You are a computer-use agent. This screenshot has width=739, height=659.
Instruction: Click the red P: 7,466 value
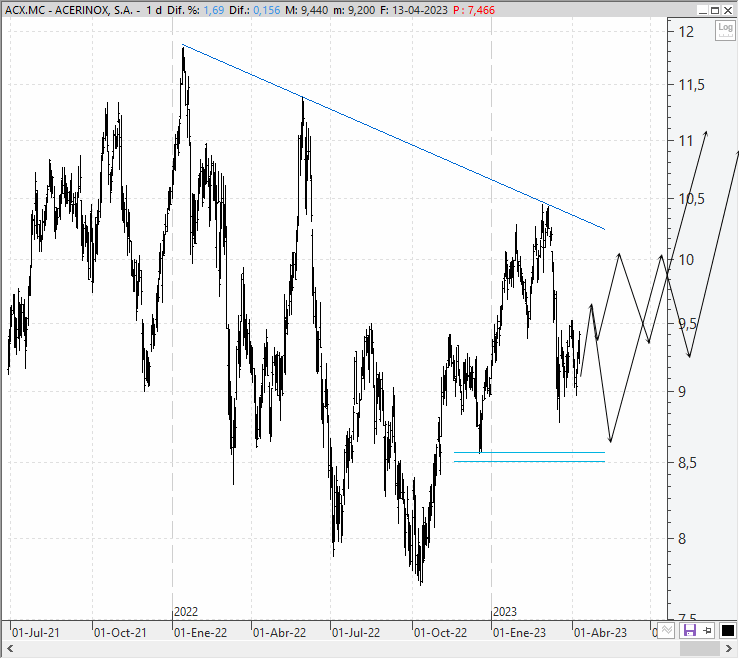[x=474, y=10]
